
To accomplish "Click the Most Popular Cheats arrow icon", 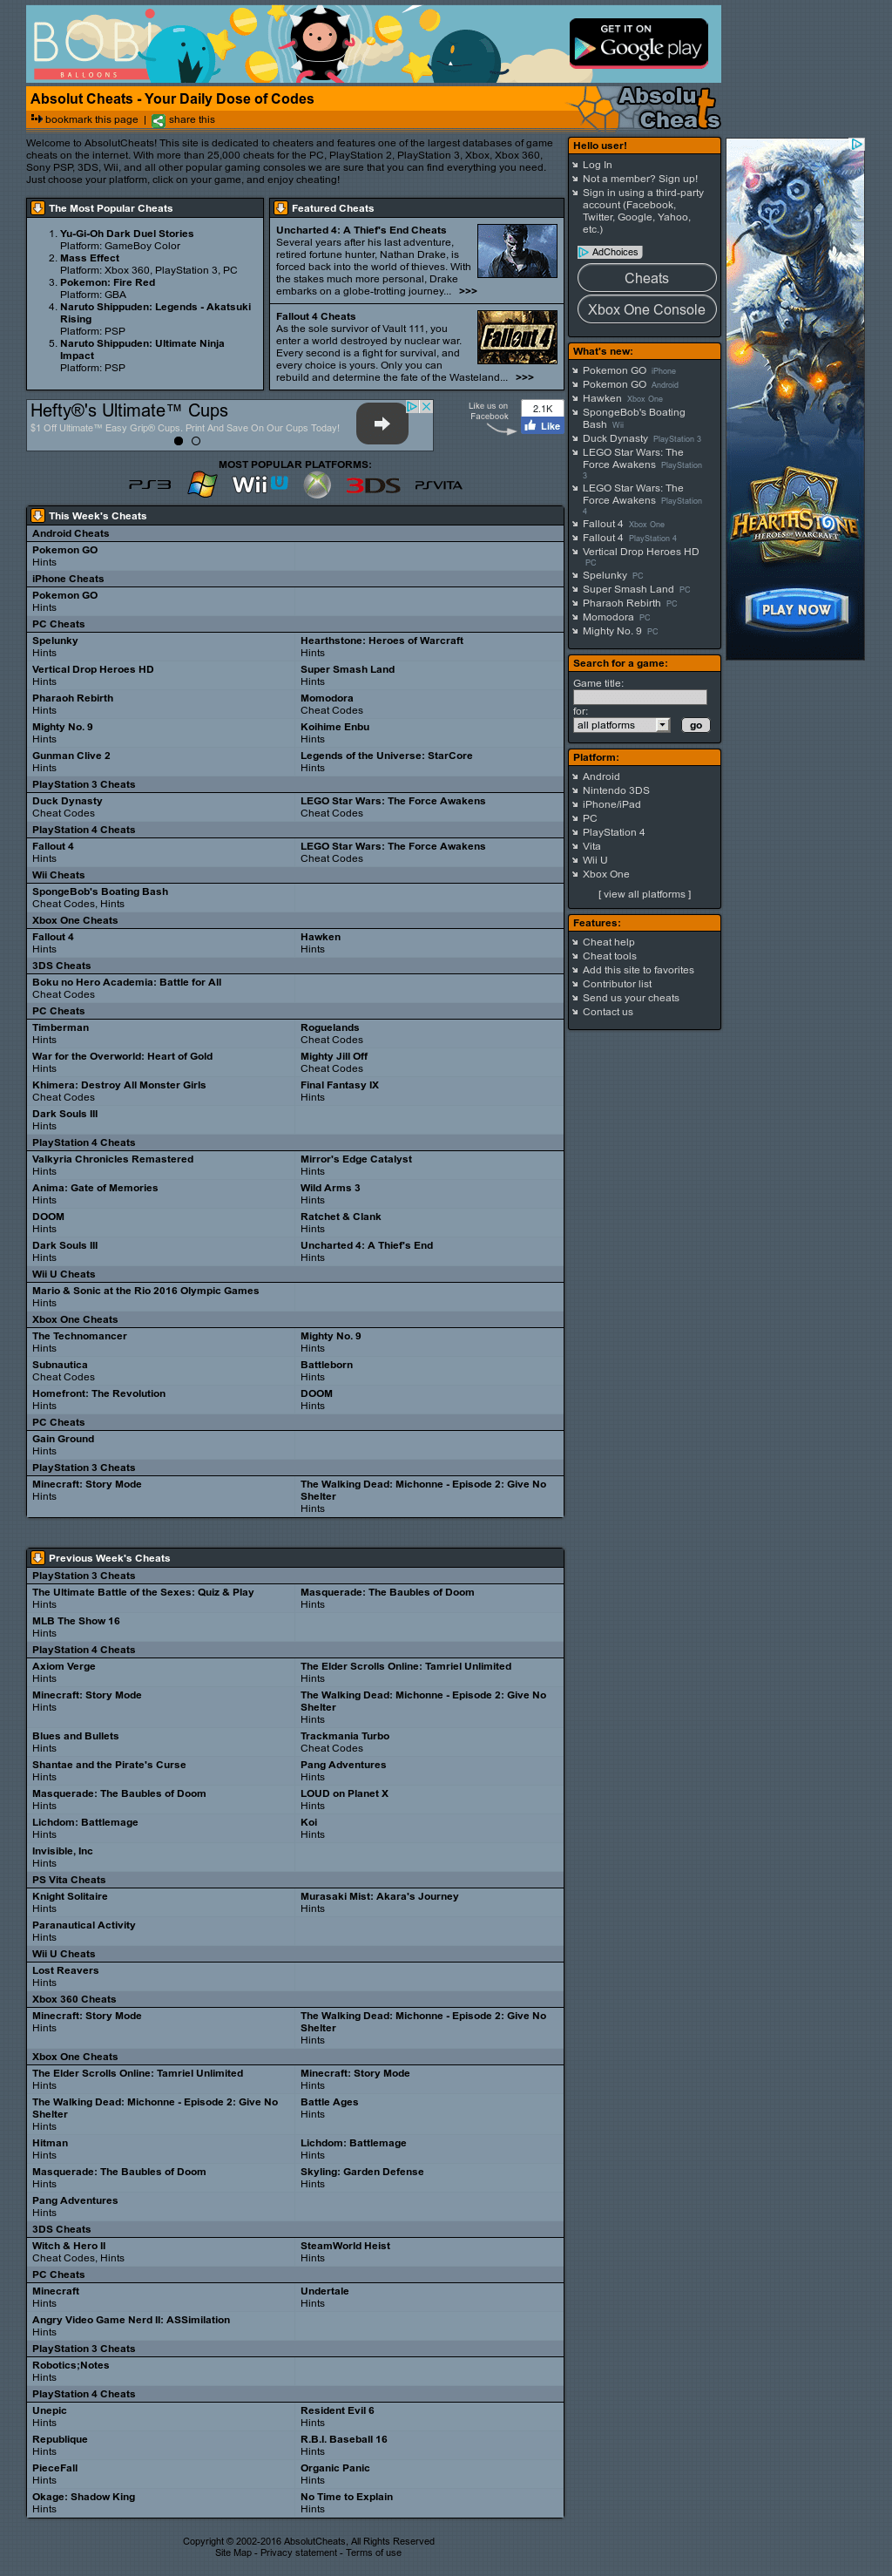I will click(x=37, y=208).
